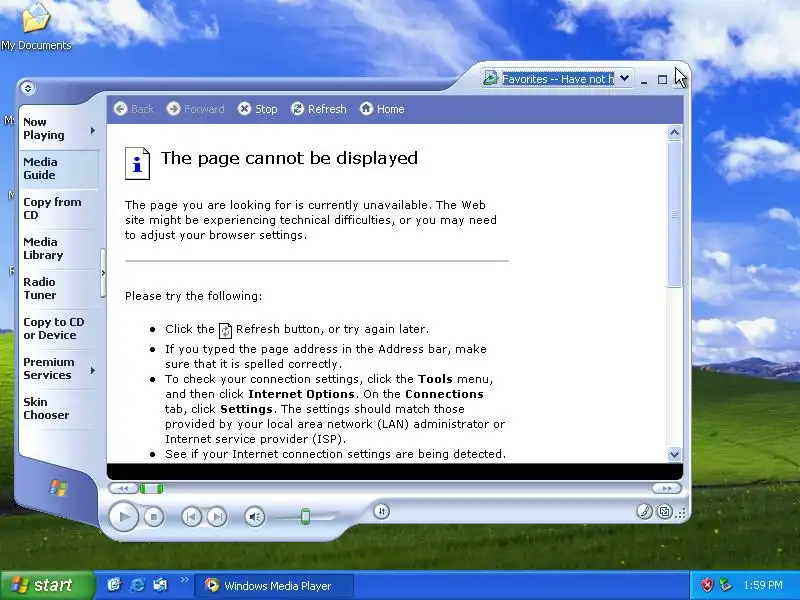Toggle shuffle with the arrows icon
This screenshot has height=600, width=800.
(x=382, y=511)
